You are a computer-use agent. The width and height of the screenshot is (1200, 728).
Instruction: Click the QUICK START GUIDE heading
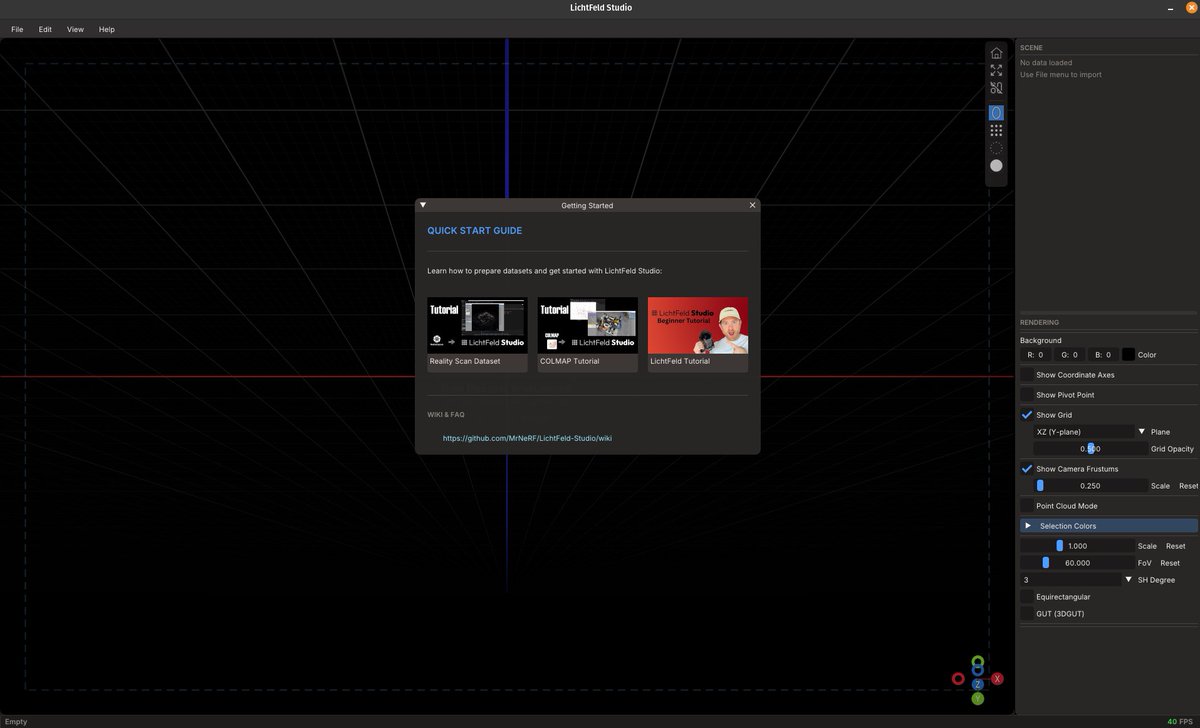pyautogui.click(x=474, y=231)
